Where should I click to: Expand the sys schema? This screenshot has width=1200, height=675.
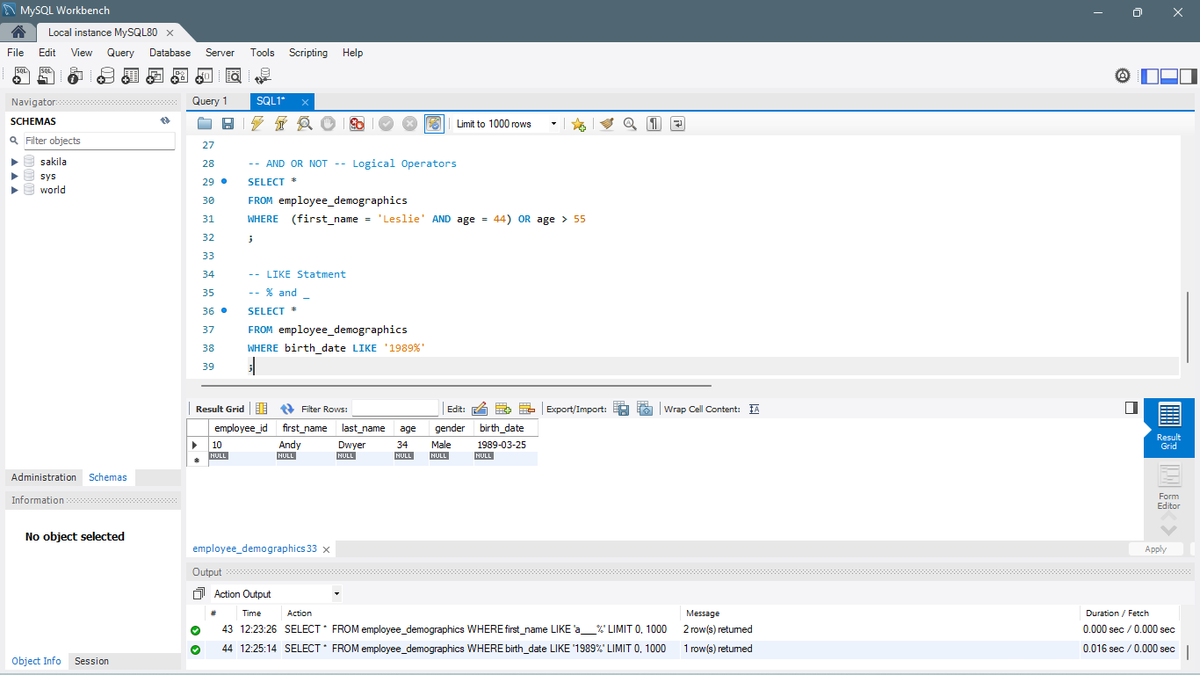pyautogui.click(x=14, y=176)
